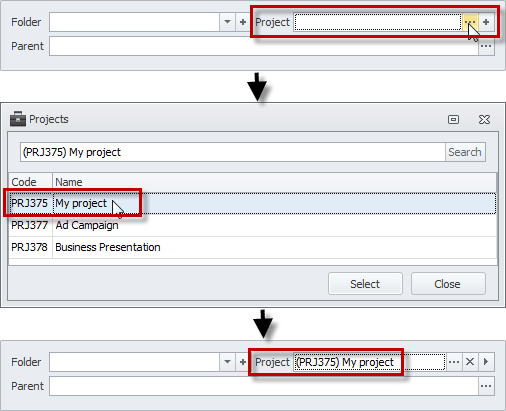Maximize the Projects dialog window
Screen dimensions: 506x411
pyautogui.click(x=453, y=119)
